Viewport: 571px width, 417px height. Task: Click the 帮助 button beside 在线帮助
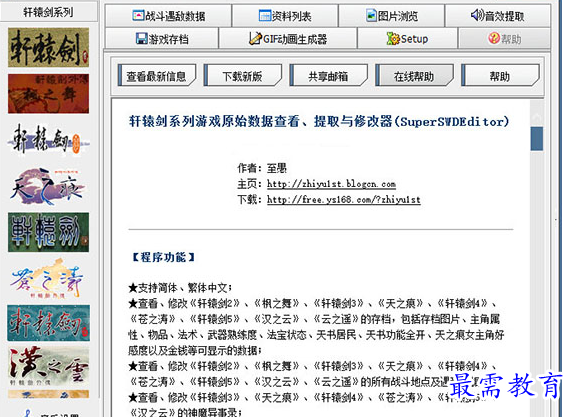pos(500,75)
